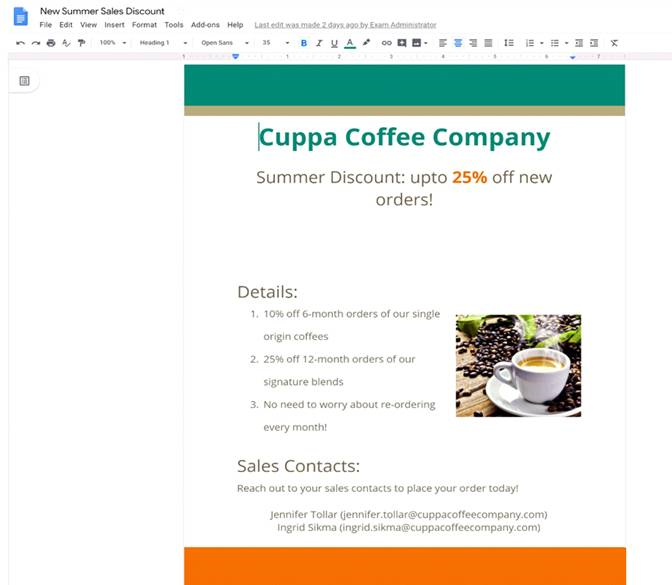Click the document title New Summer Sales Discount
The height and width of the screenshot is (585, 672).
102,11
